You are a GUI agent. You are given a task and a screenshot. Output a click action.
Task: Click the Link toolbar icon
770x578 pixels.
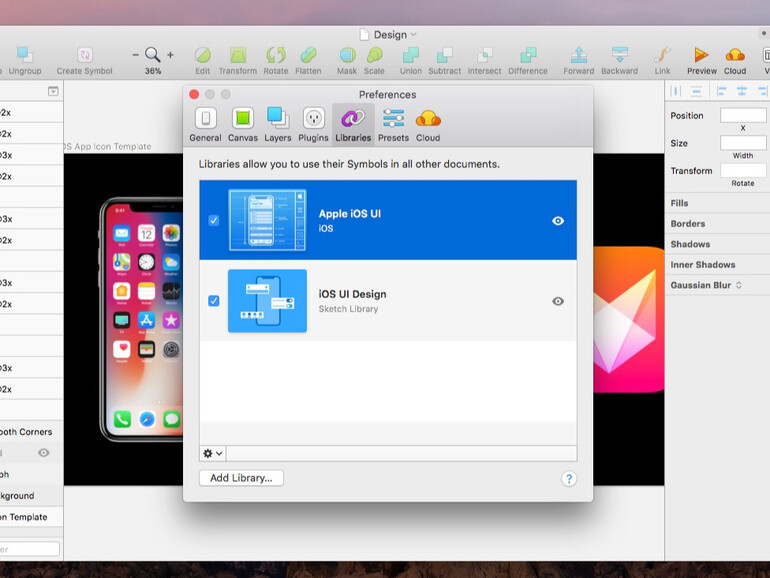pos(662,55)
